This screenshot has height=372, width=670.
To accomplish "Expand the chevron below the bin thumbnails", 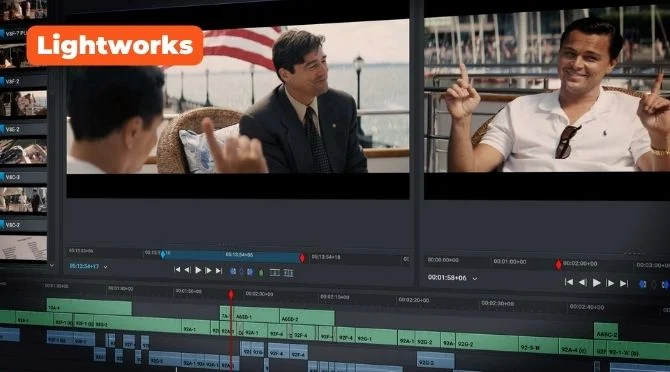I will click(52, 265).
